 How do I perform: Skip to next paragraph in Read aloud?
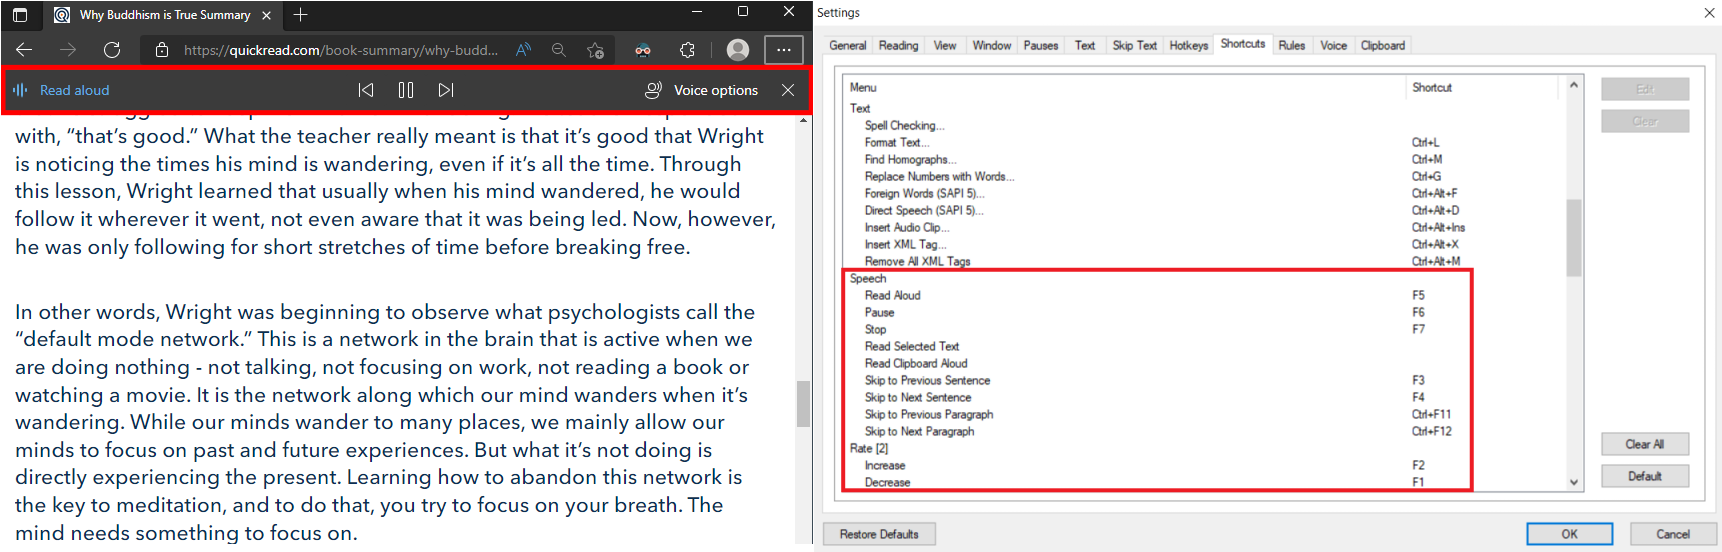tap(446, 90)
